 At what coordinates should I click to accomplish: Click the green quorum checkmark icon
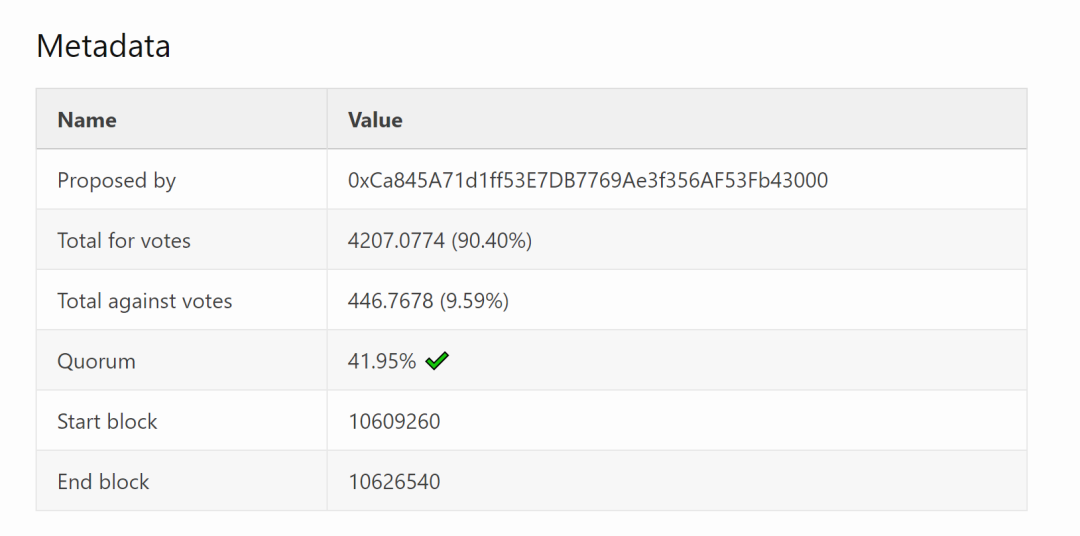(x=437, y=360)
